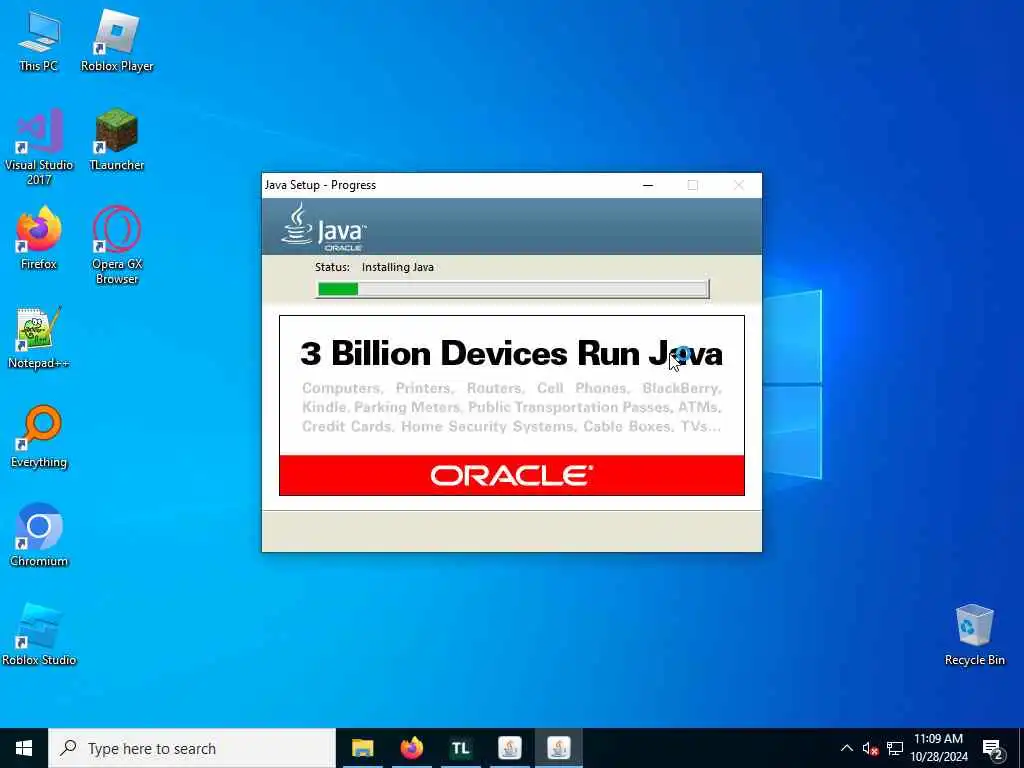Click the 'Installing Java' status text
Screen dimensions: 1024x768
tap(398, 267)
